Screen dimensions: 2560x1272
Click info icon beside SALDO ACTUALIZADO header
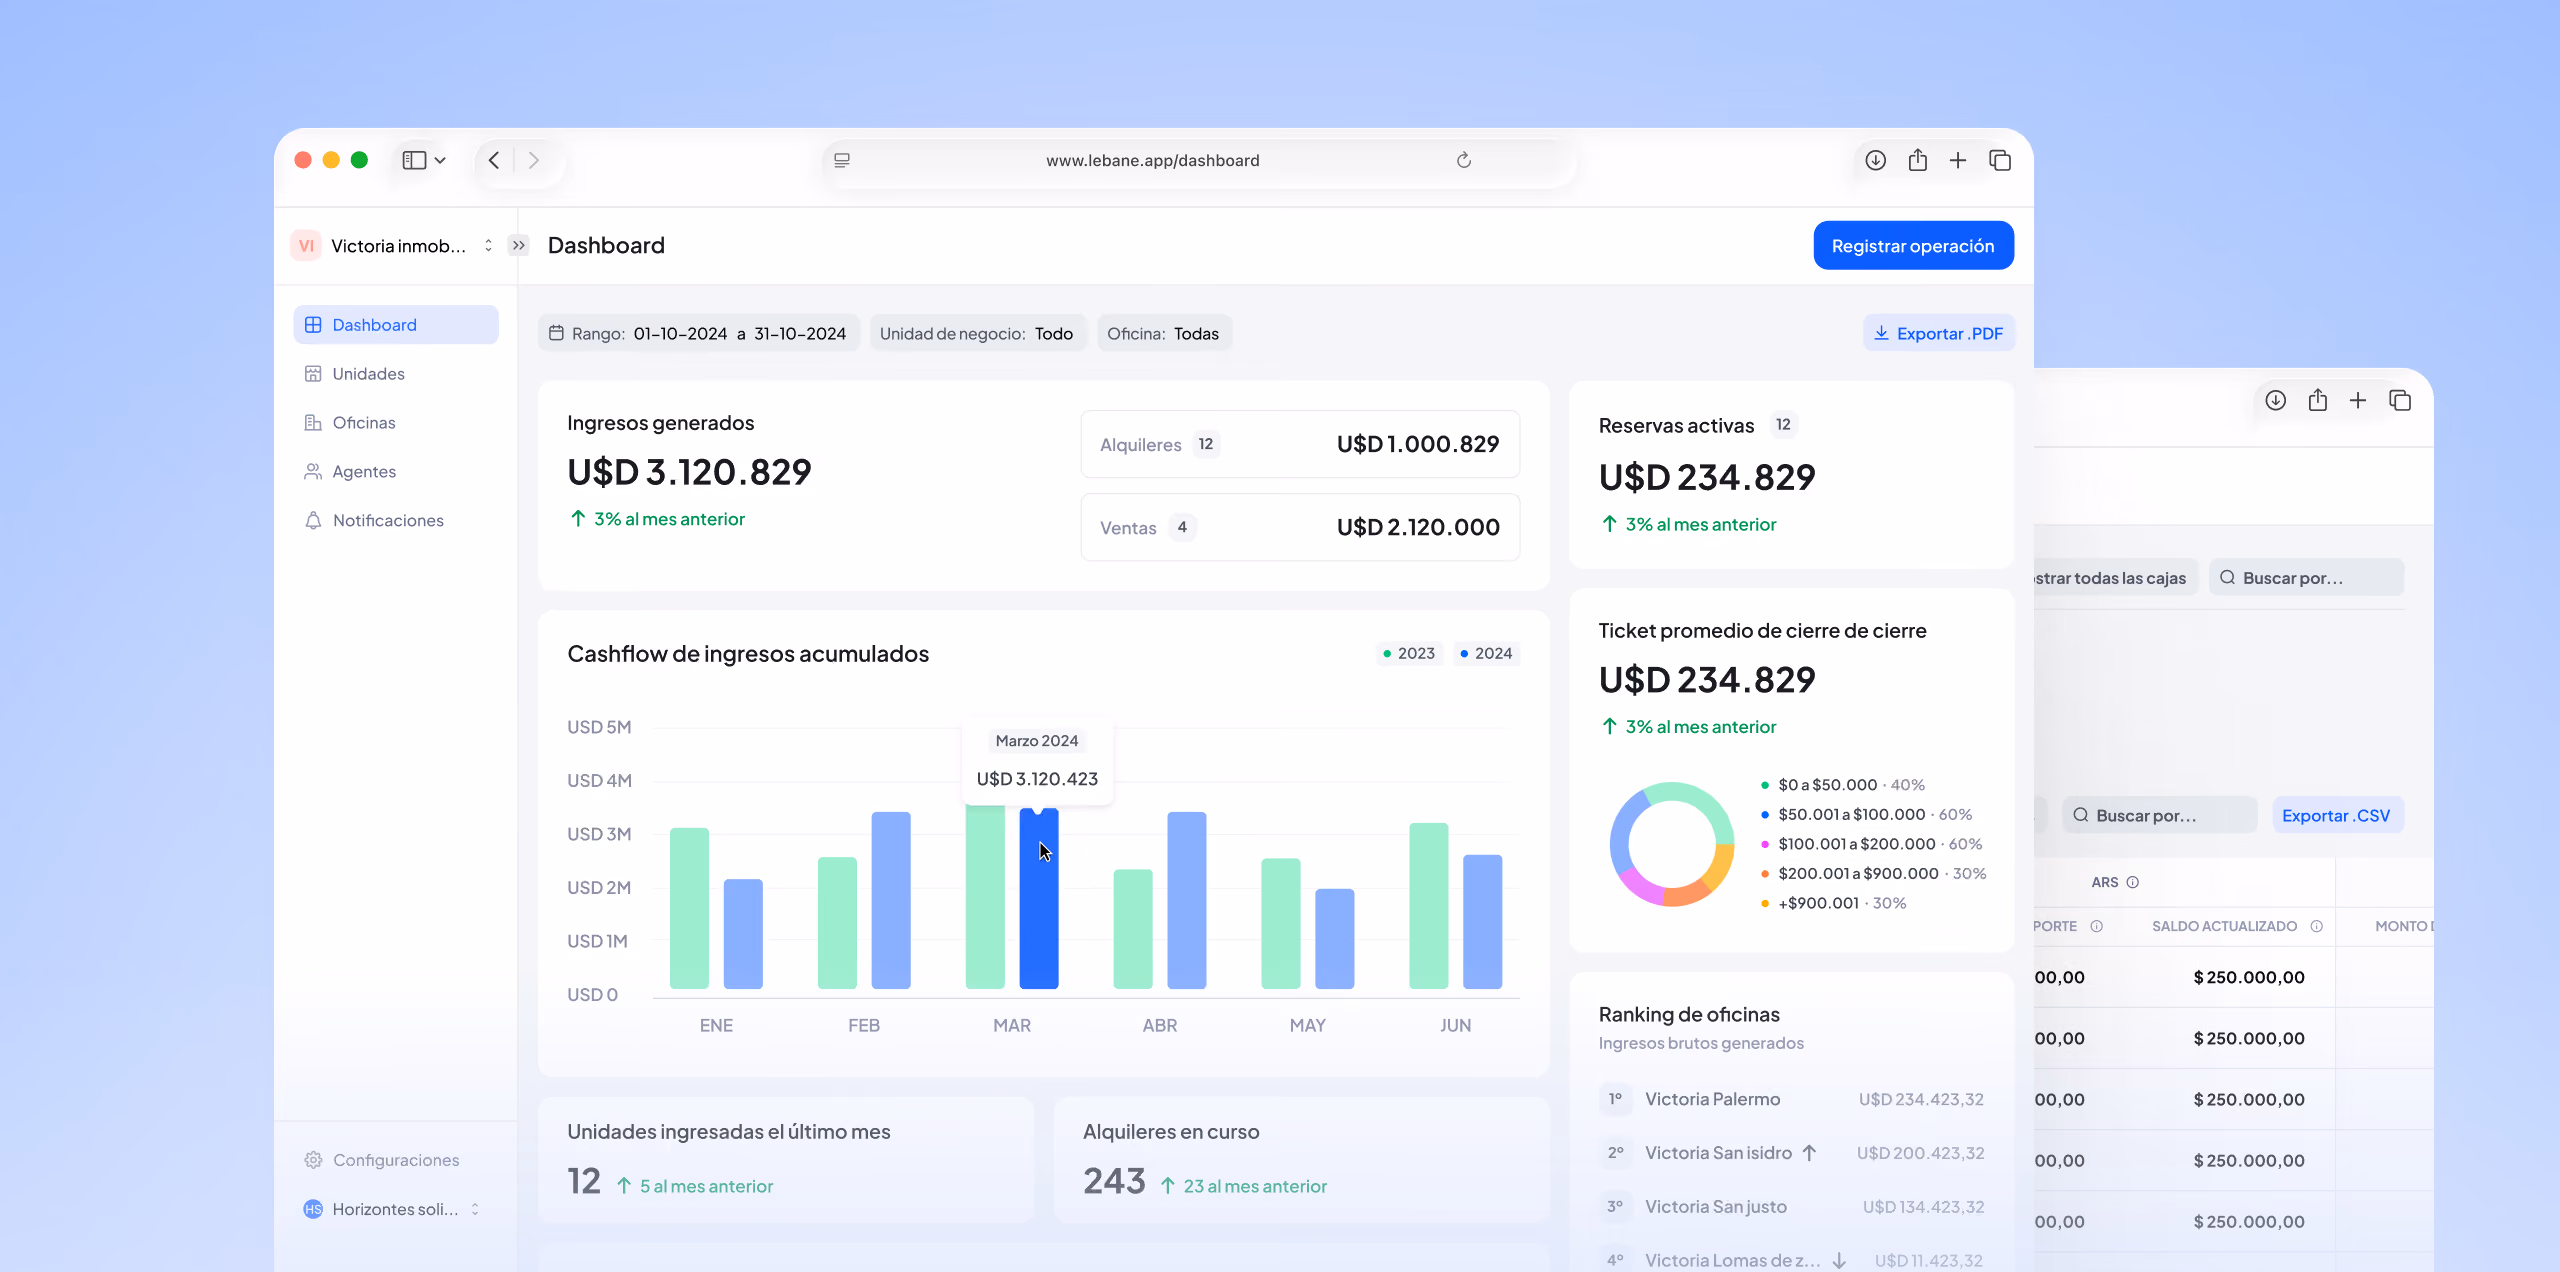click(2317, 927)
